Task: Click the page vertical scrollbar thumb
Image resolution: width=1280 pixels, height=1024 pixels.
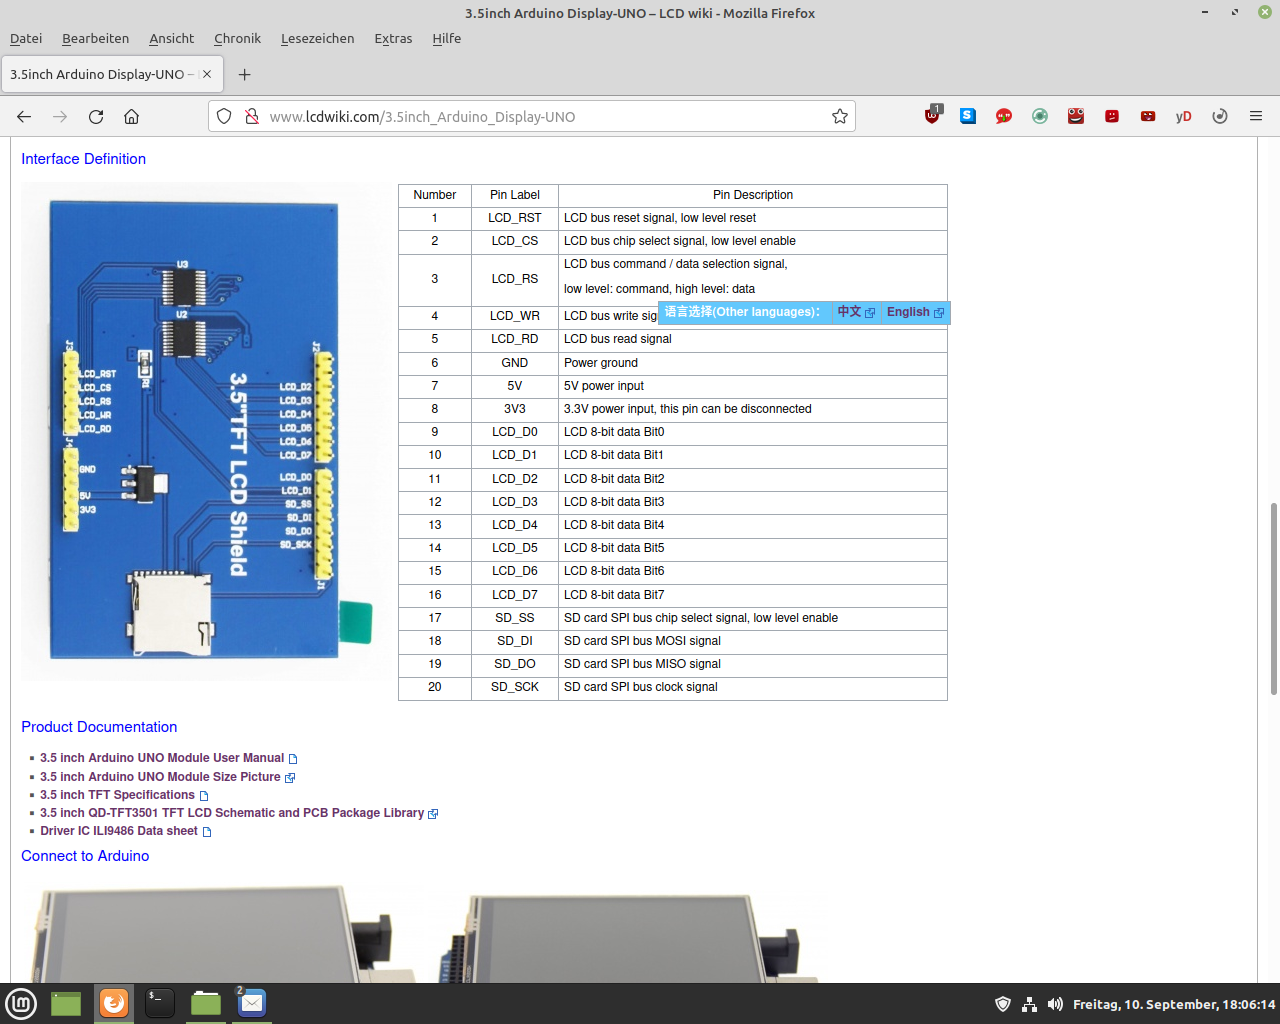Action: pyautogui.click(x=1273, y=598)
